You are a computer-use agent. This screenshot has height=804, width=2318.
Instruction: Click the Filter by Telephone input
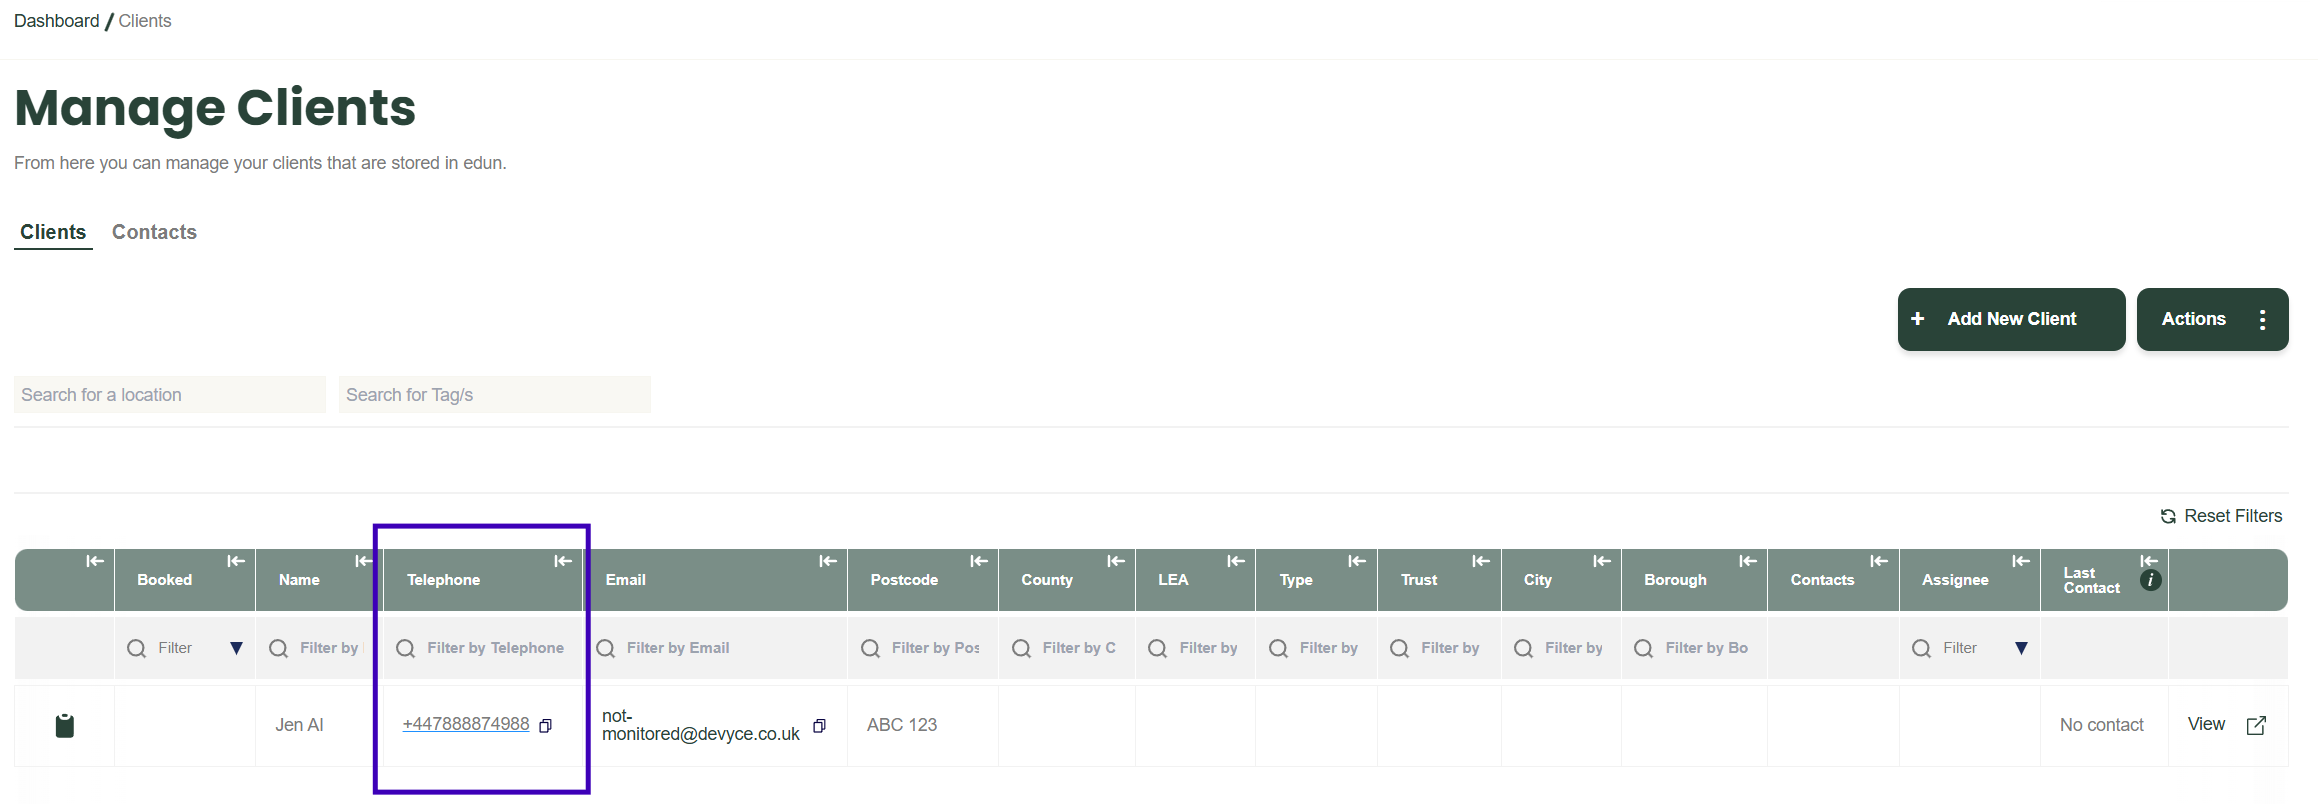click(495, 648)
